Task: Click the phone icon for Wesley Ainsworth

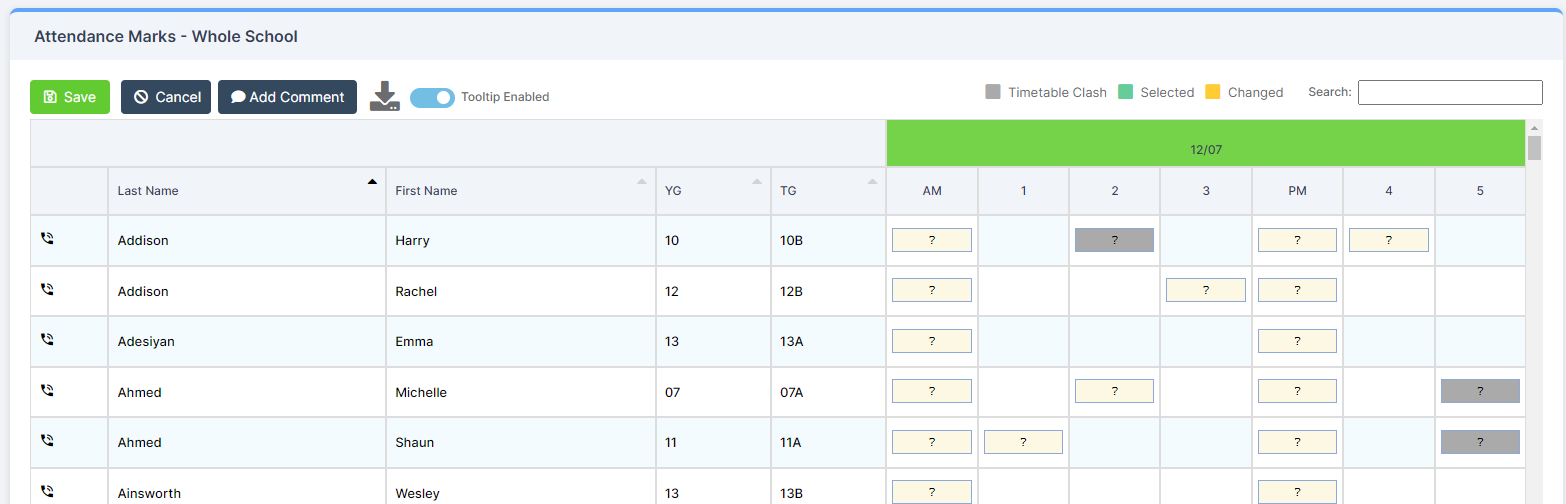Action: pos(46,492)
